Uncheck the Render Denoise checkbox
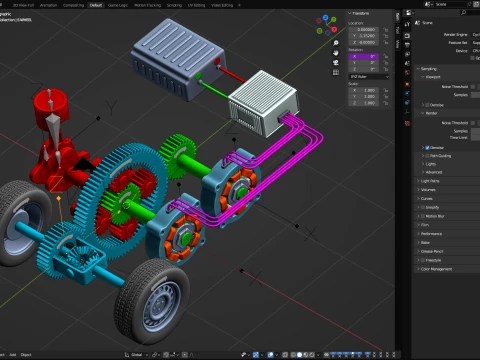The image size is (480, 360). pos(427,148)
